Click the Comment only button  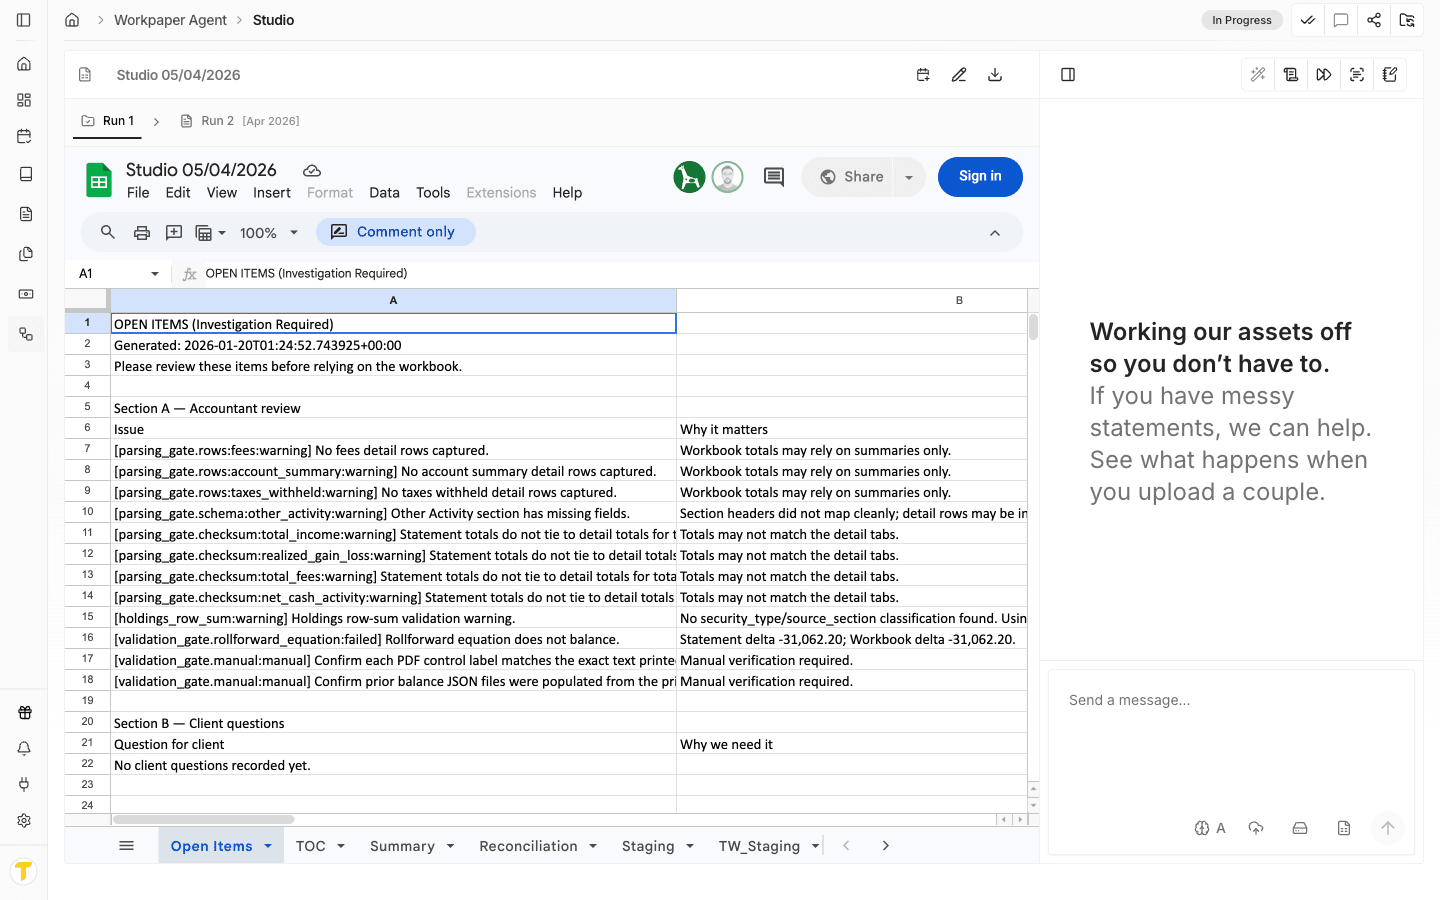pyautogui.click(x=395, y=232)
